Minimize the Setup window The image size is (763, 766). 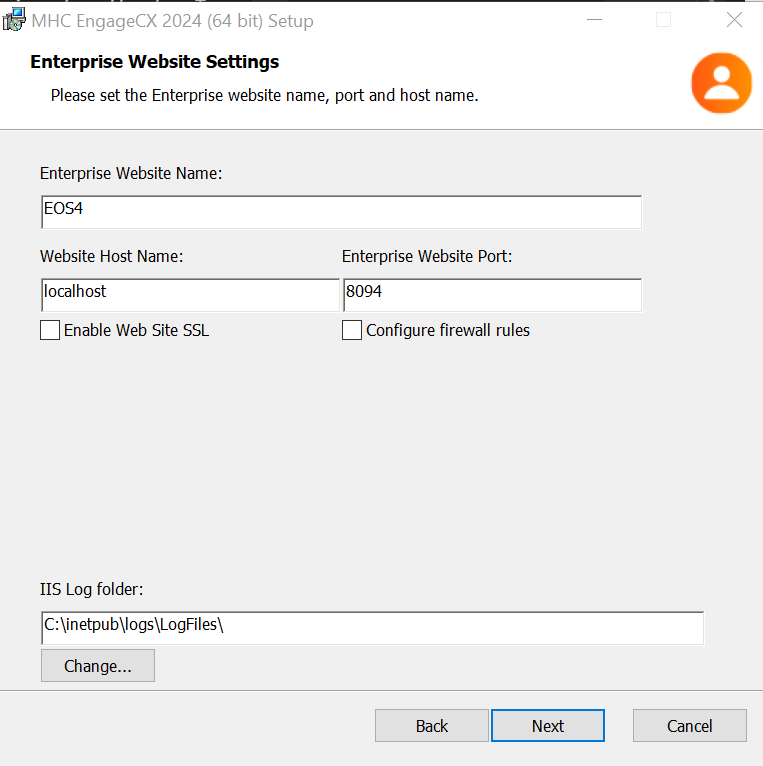[594, 20]
